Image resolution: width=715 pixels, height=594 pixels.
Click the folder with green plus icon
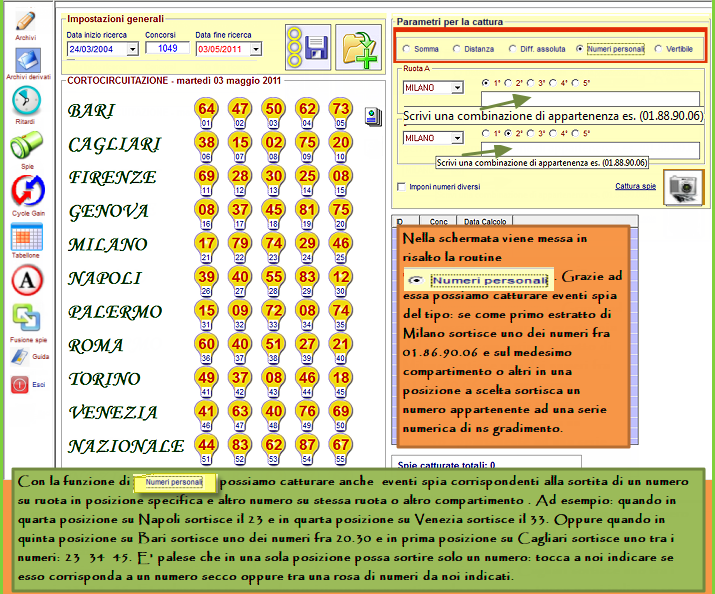[358, 47]
